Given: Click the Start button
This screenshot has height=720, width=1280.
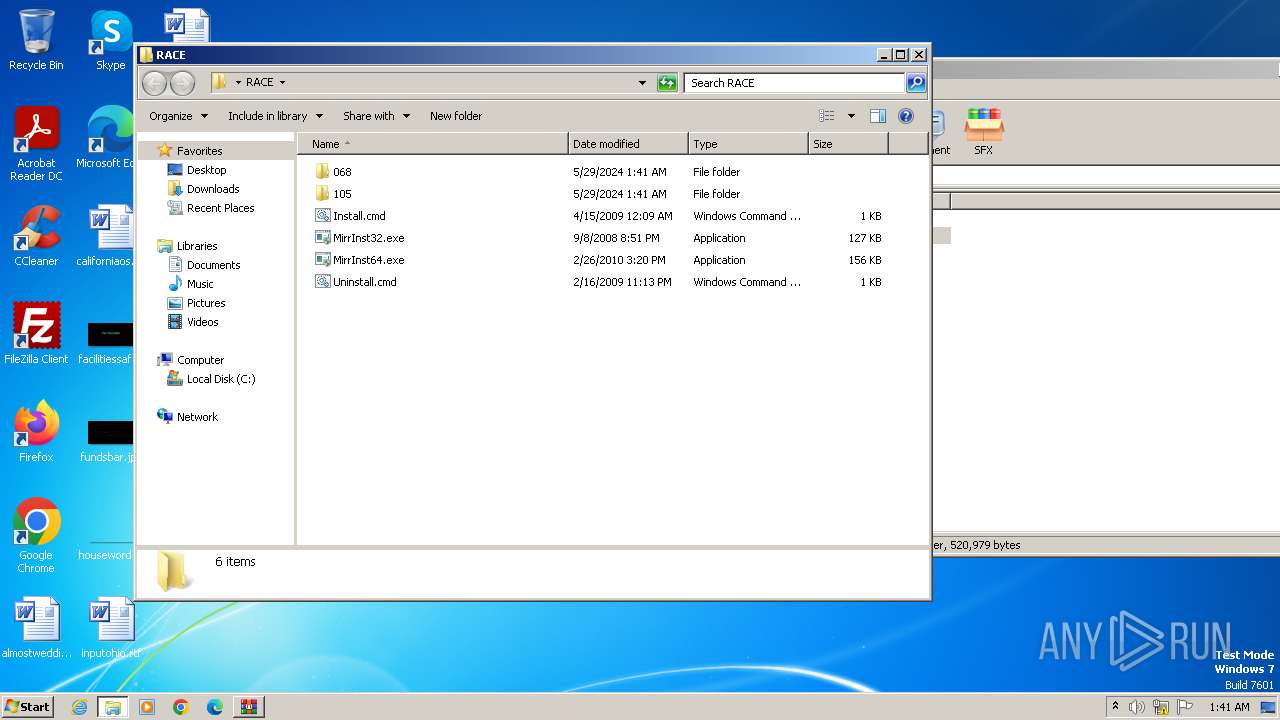Looking at the screenshot, I should coord(28,707).
